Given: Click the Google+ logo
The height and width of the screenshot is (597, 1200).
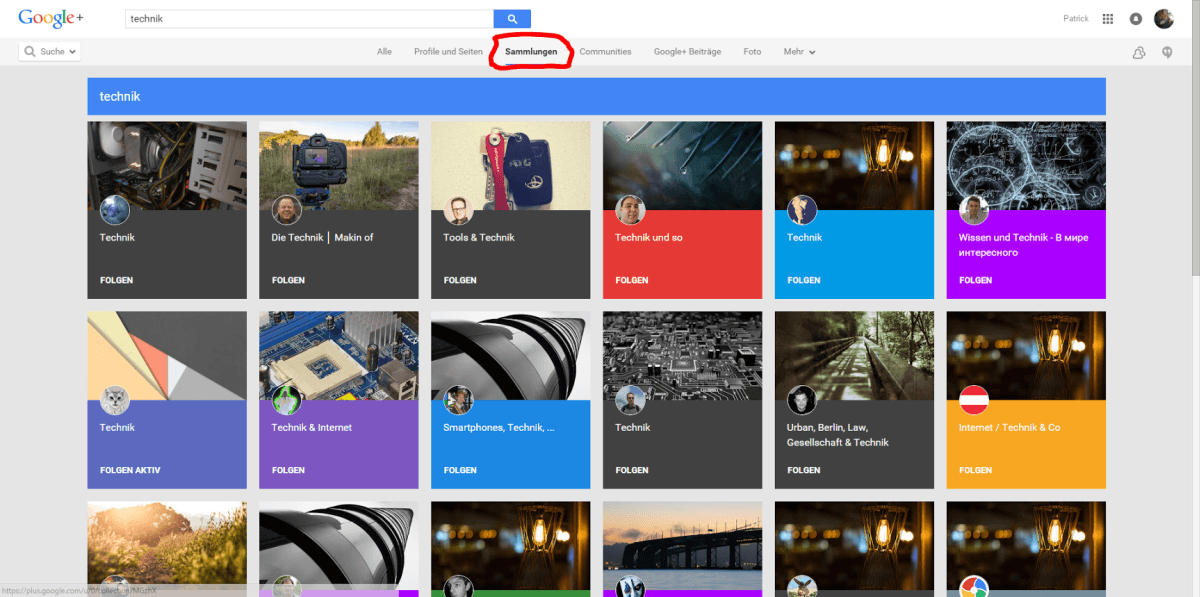Looking at the screenshot, I should 49,19.
